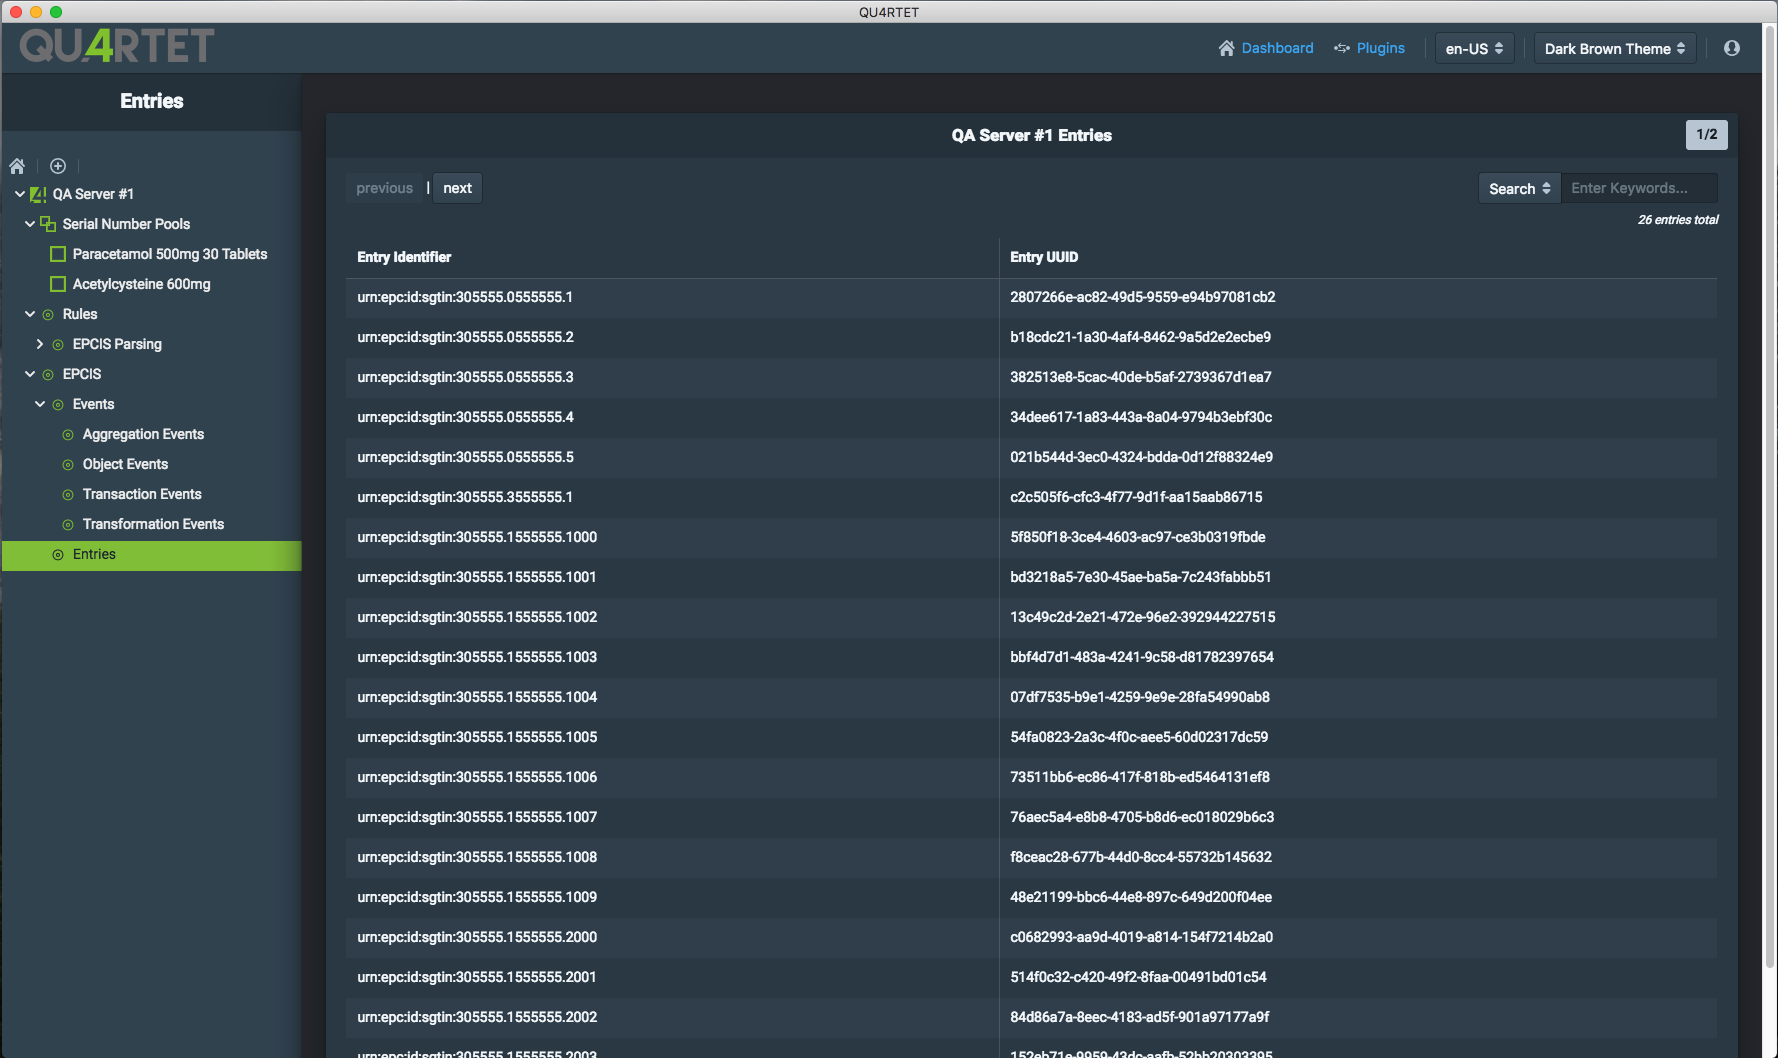Click the home icon in sidebar toolbar
The height and width of the screenshot is (1058, 1778).
(x=17, y=166)
